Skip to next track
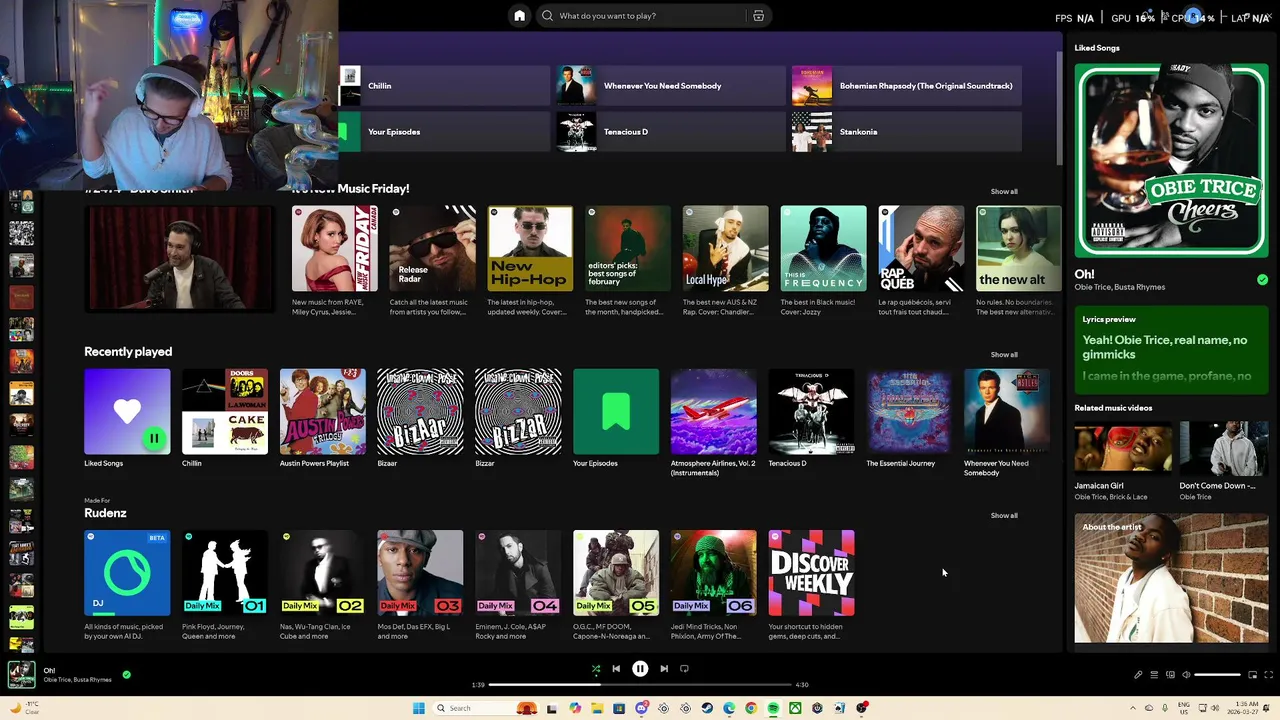1280x720 pixels. pyautogui.click(x=664, y=669)
